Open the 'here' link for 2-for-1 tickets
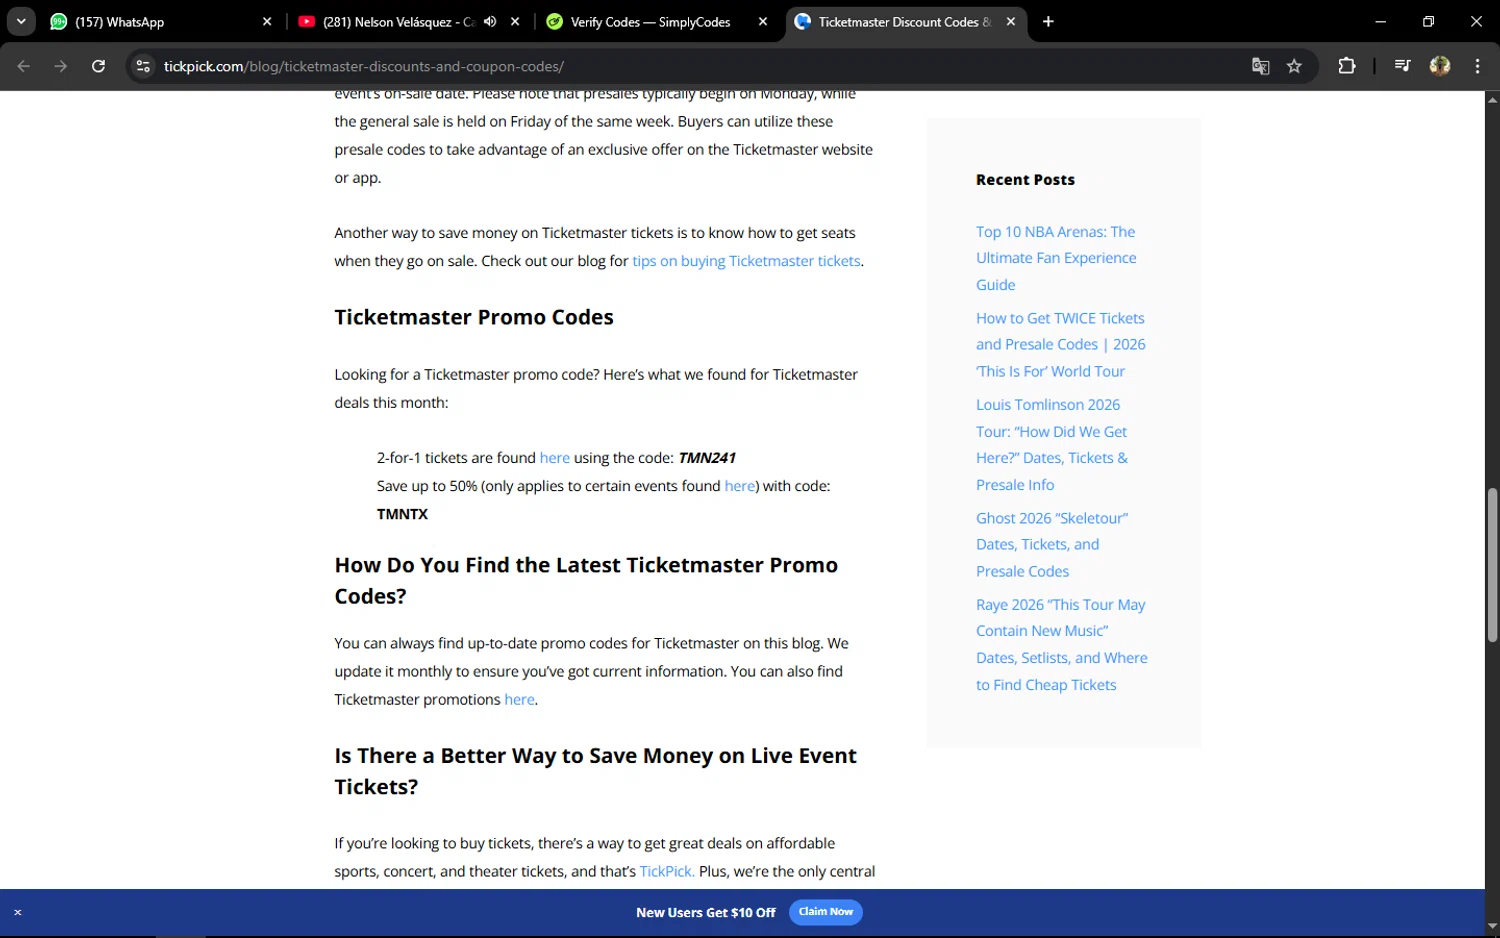 click(x=555, y=458)
